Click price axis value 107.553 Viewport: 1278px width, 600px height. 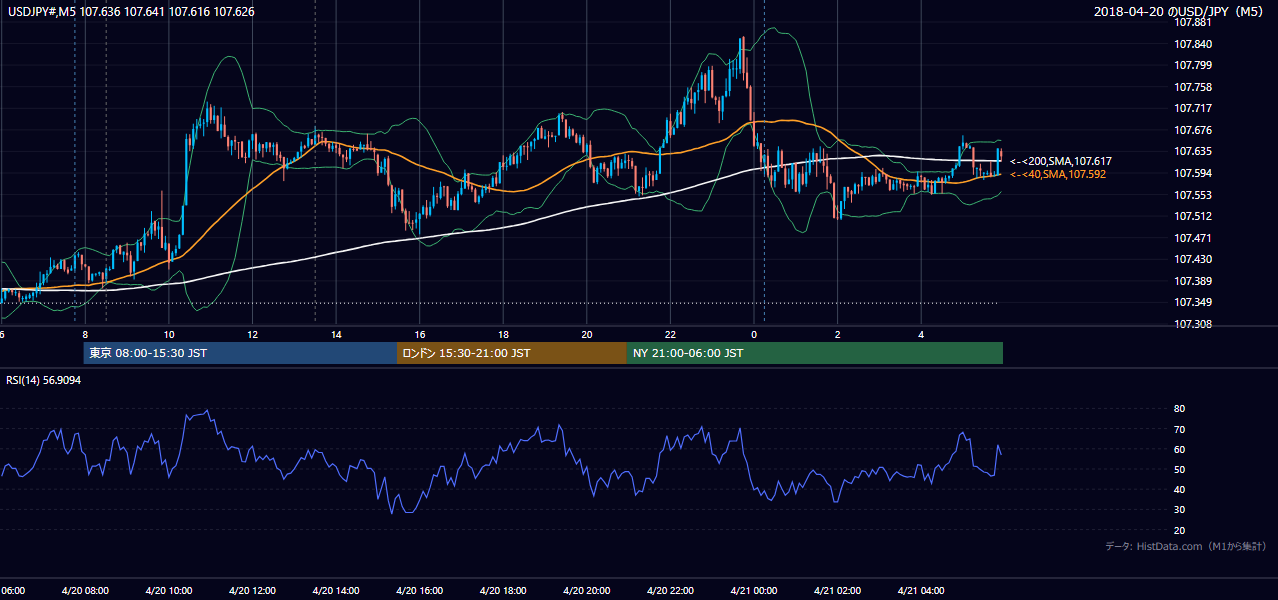coord(1195,195)
